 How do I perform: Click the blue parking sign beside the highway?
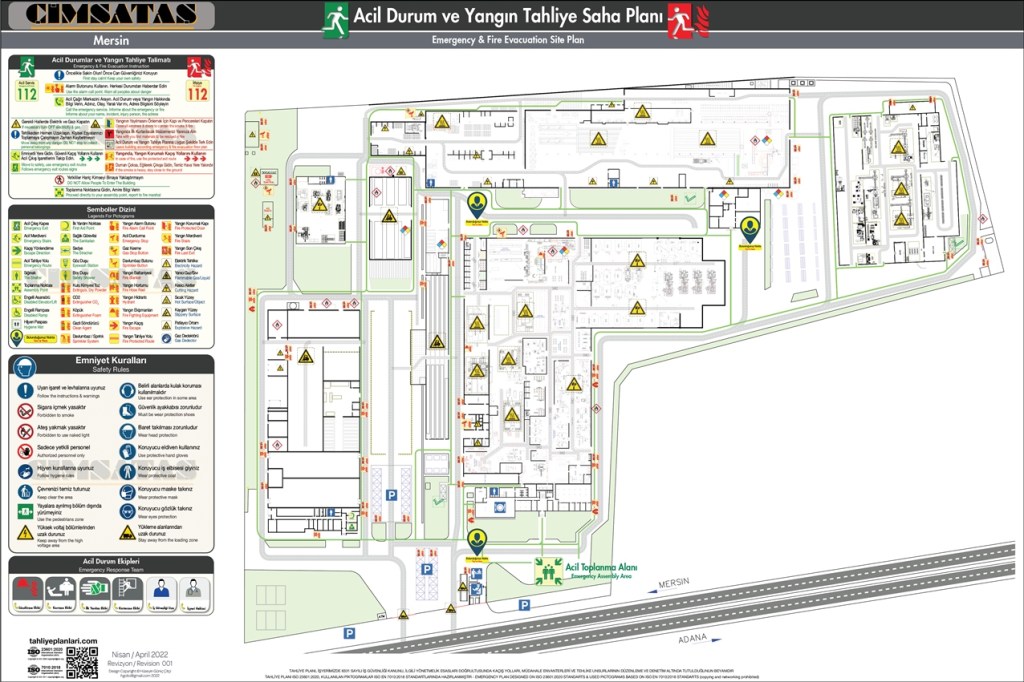pos(350,633)
